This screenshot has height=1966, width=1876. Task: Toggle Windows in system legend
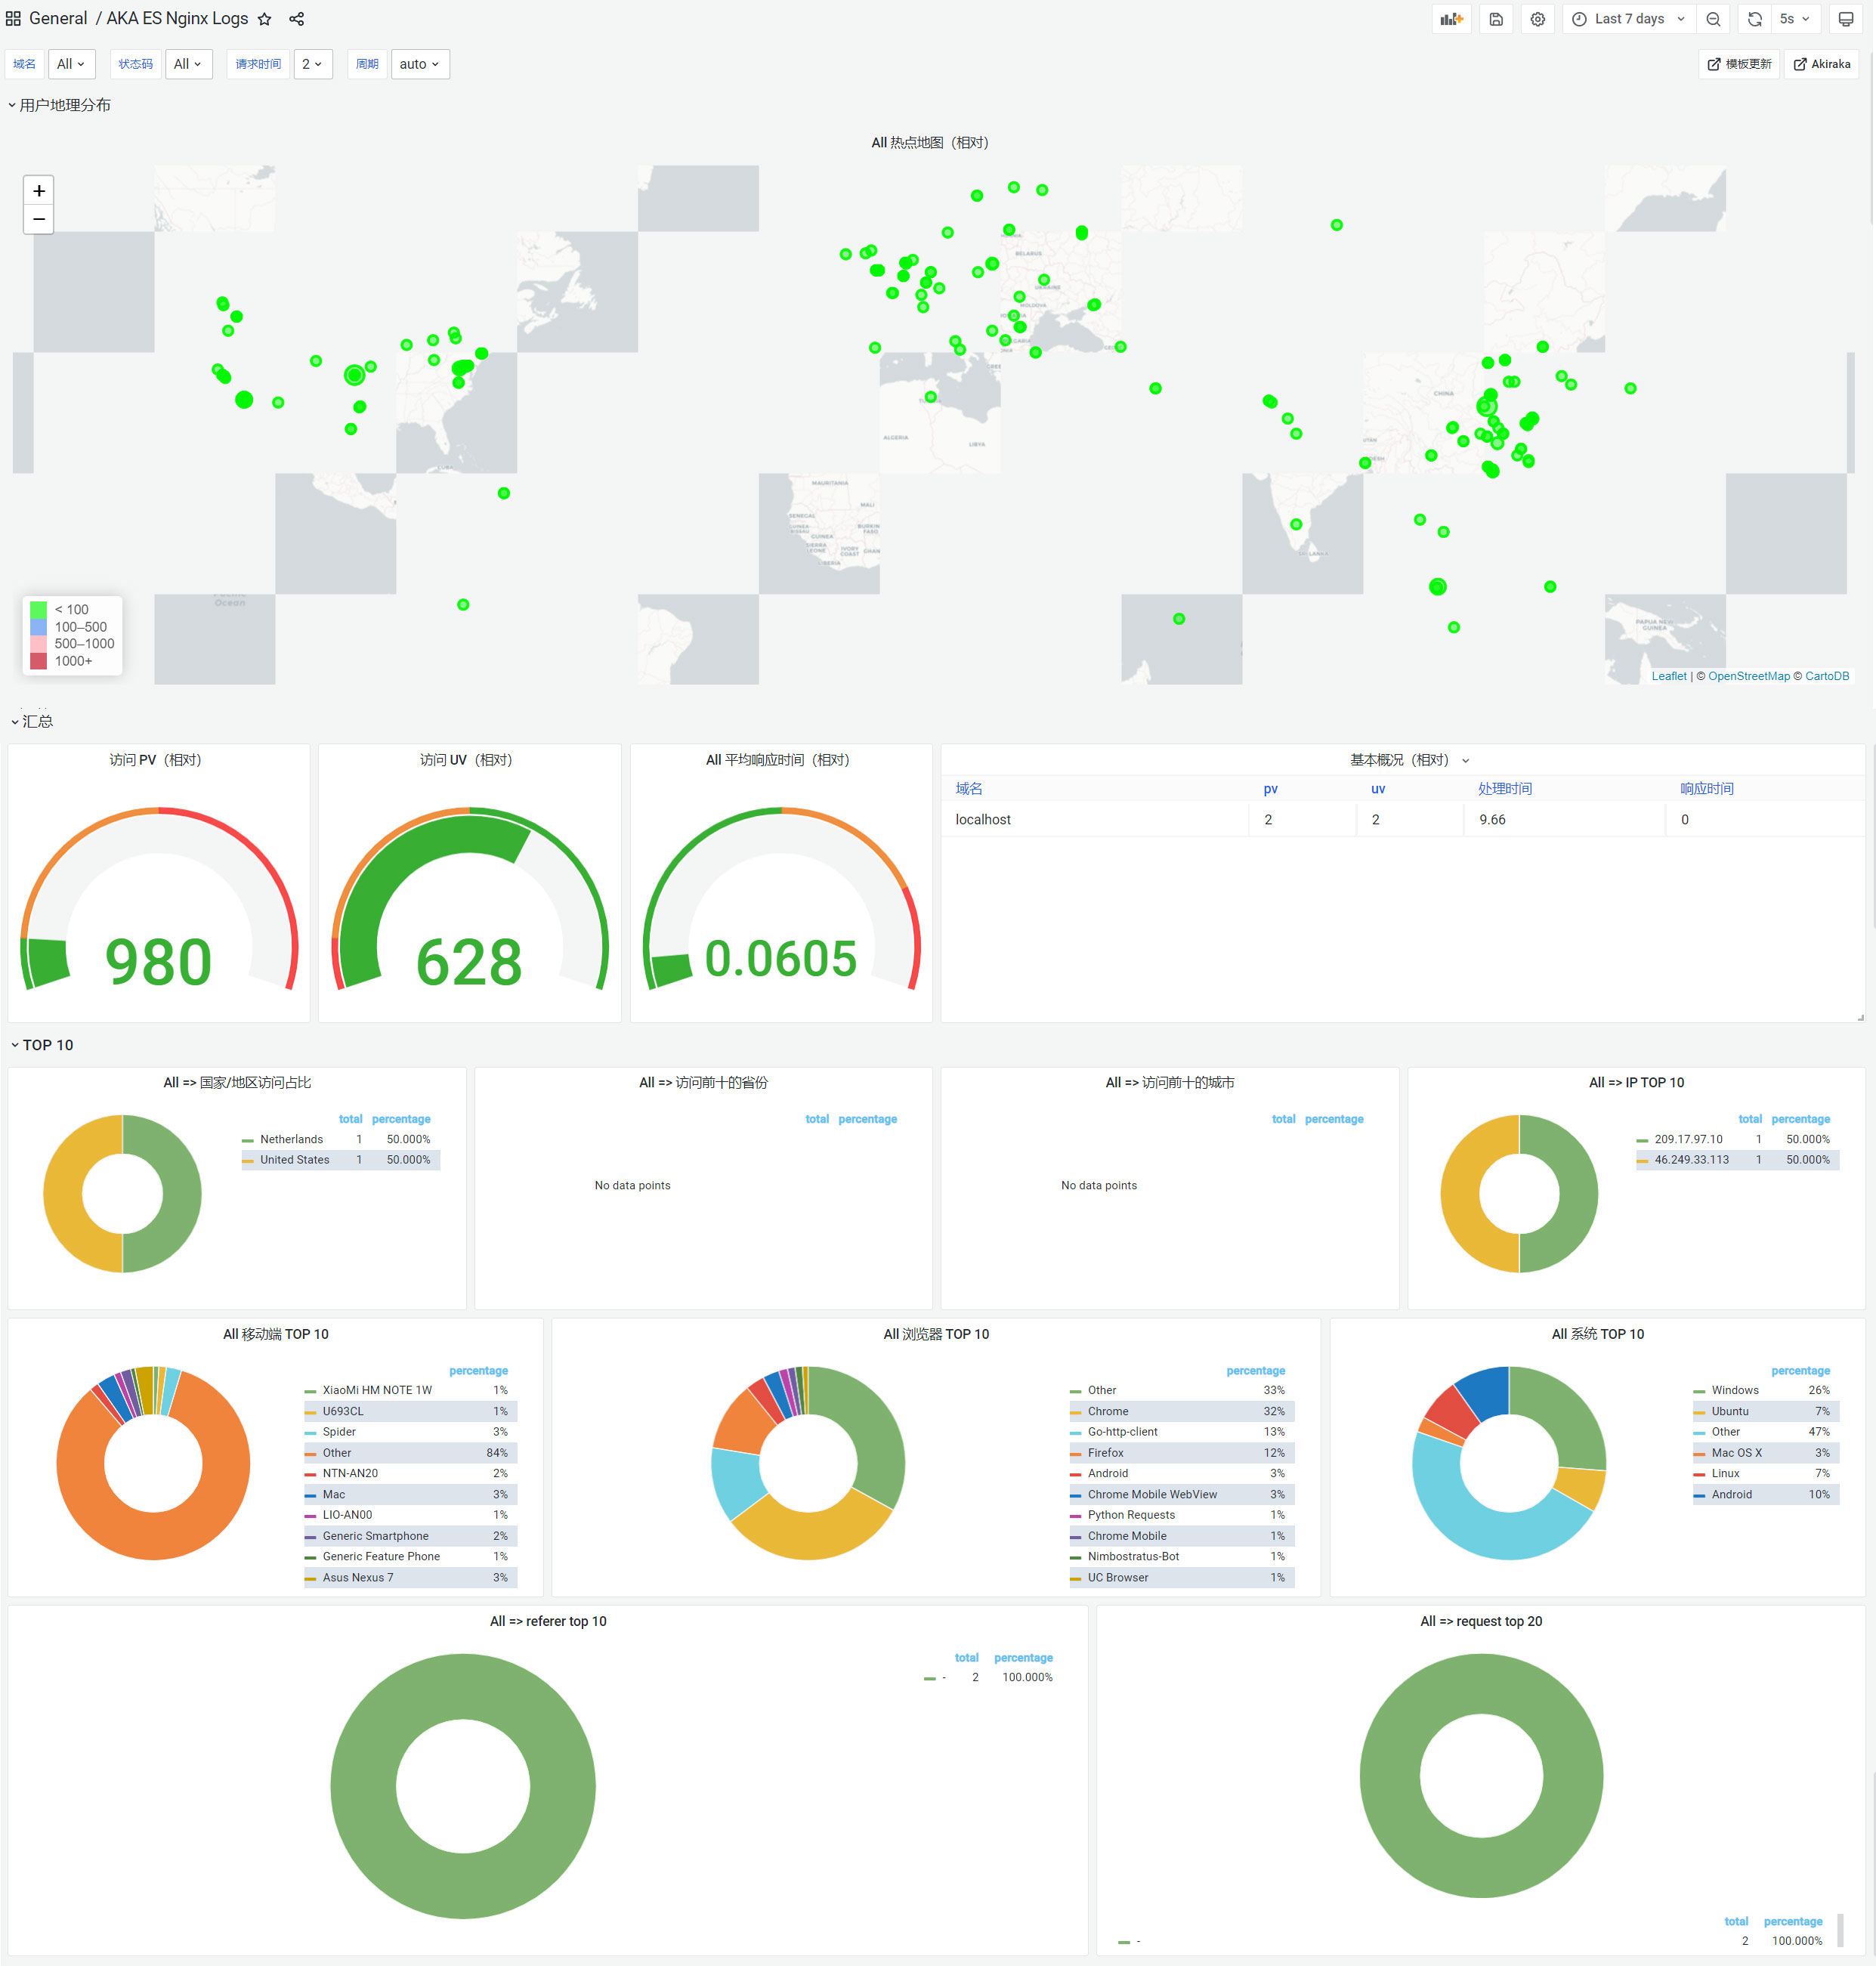pos(1734,1391)
